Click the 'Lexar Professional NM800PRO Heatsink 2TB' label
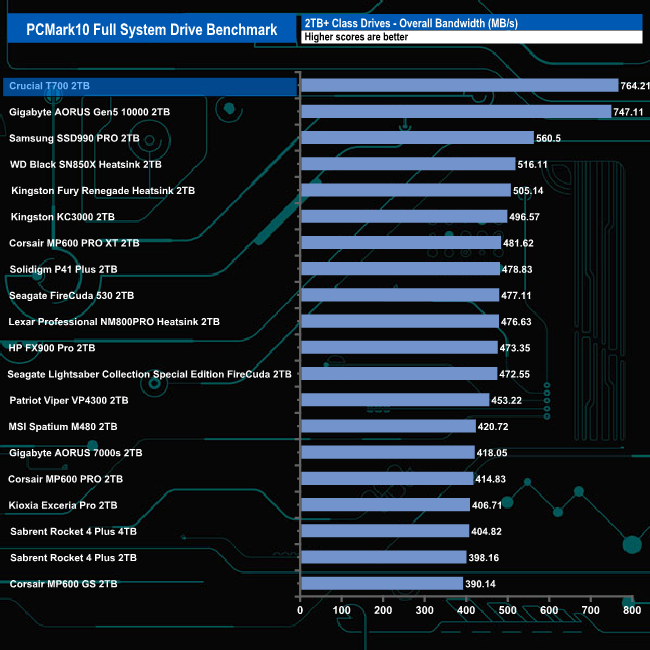Image resolution: width=650 pixels, height=650 pixels. 114,322
